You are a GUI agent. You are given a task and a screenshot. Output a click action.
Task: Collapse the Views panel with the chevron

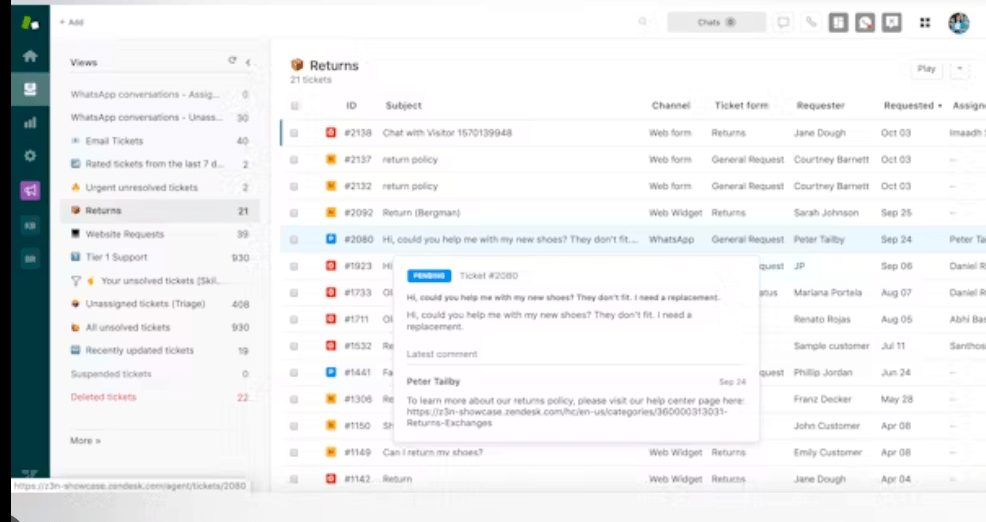[x=247, y=62]
